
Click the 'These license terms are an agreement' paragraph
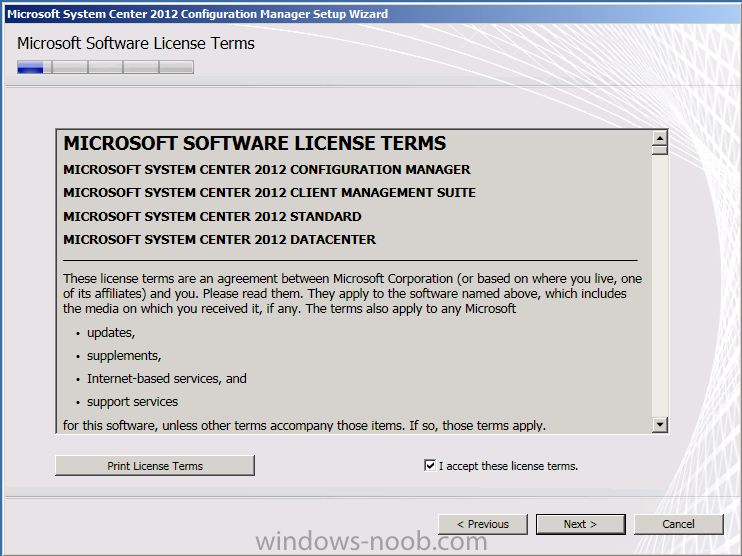tap(353, 293)
